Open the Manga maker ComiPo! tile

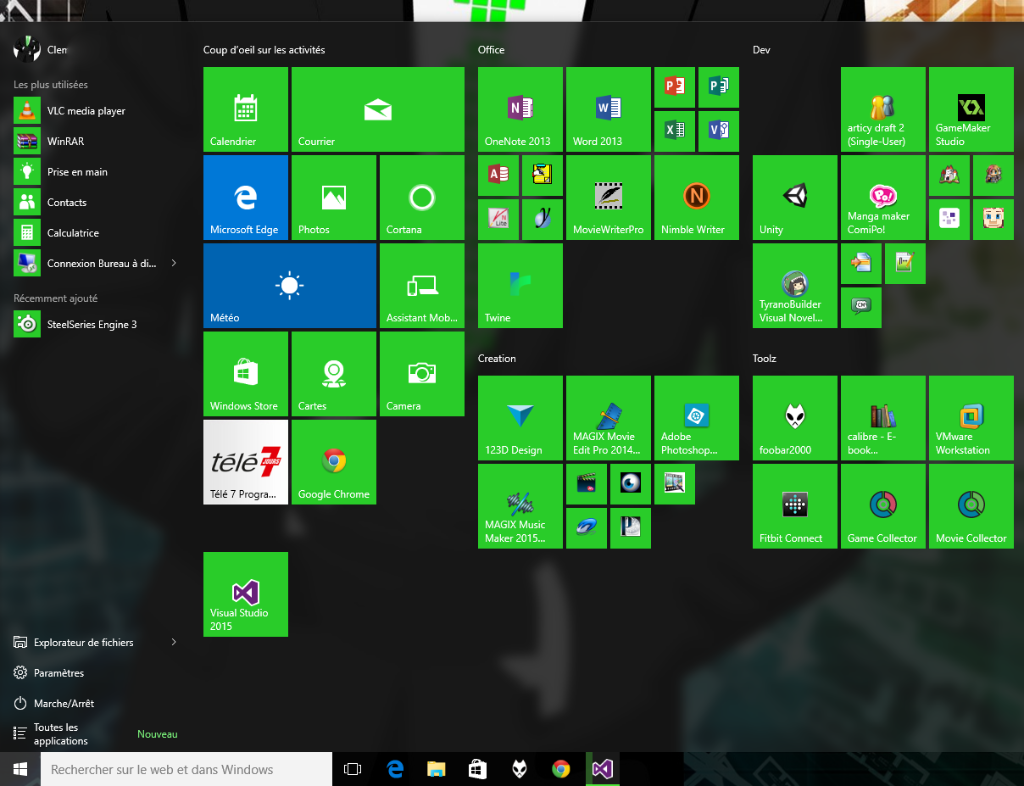pos(883,197)
